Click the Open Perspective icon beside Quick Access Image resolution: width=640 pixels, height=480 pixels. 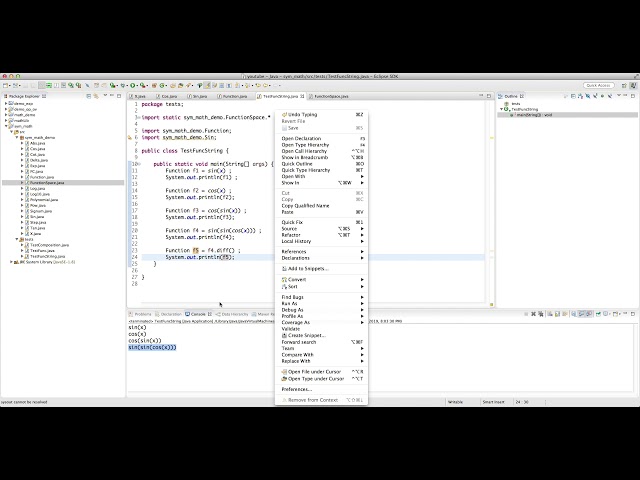pyautogui.click(x=624, y=85)
